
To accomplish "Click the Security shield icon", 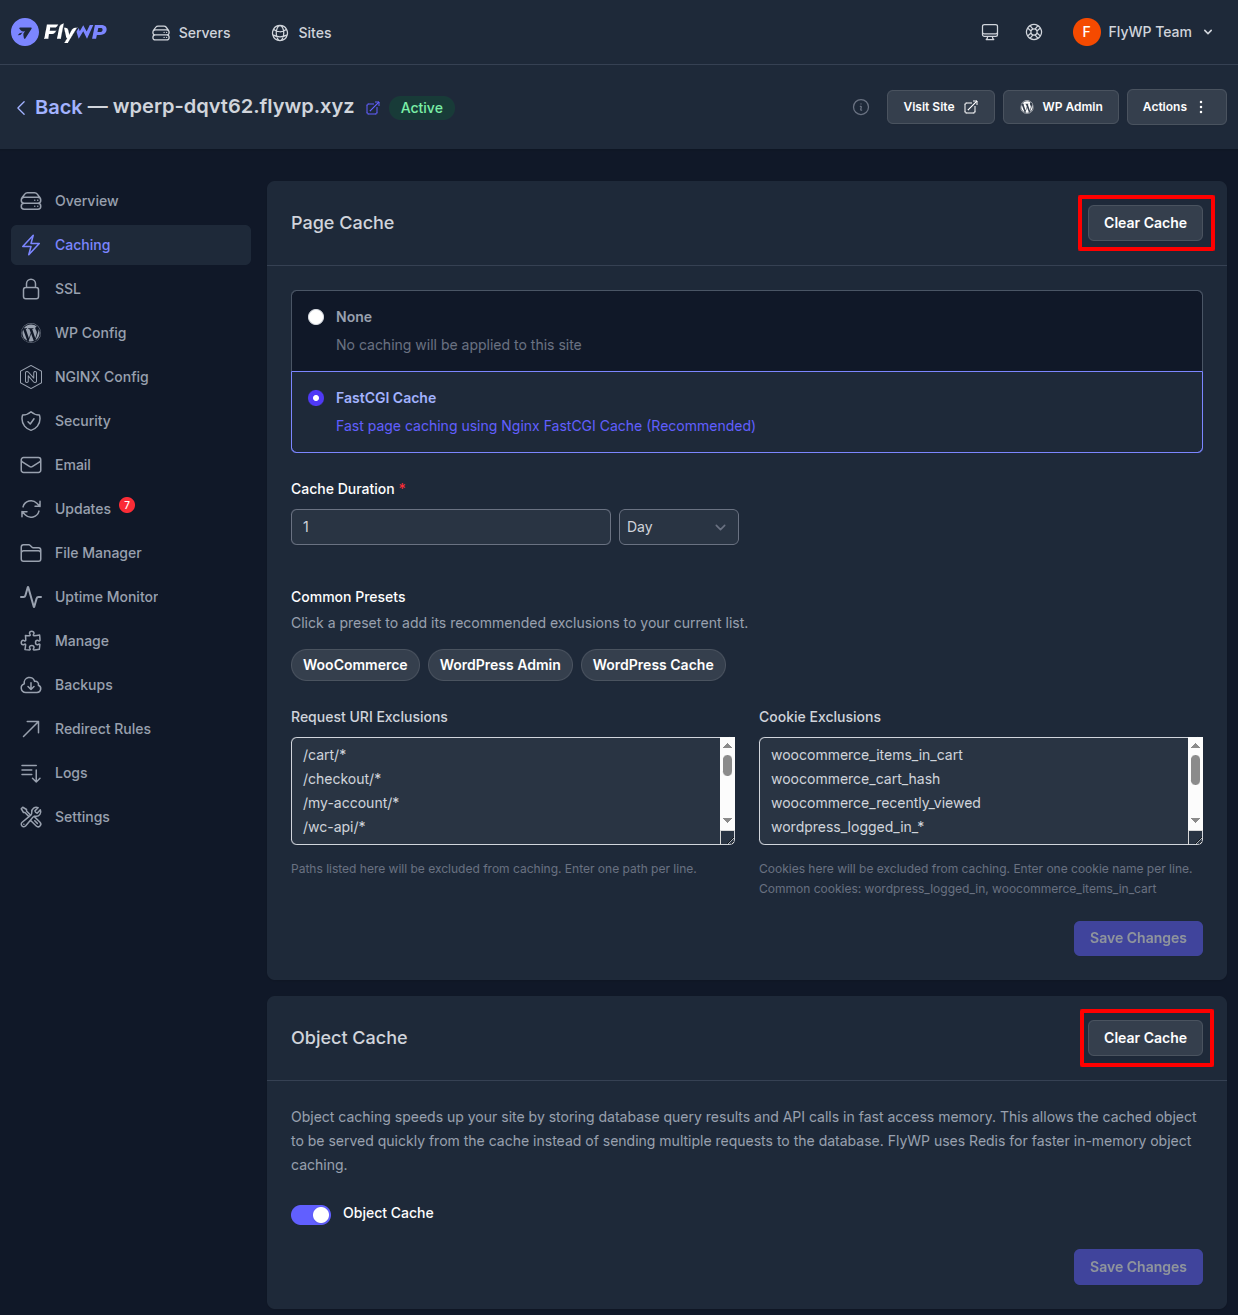I will coord(31,421).
